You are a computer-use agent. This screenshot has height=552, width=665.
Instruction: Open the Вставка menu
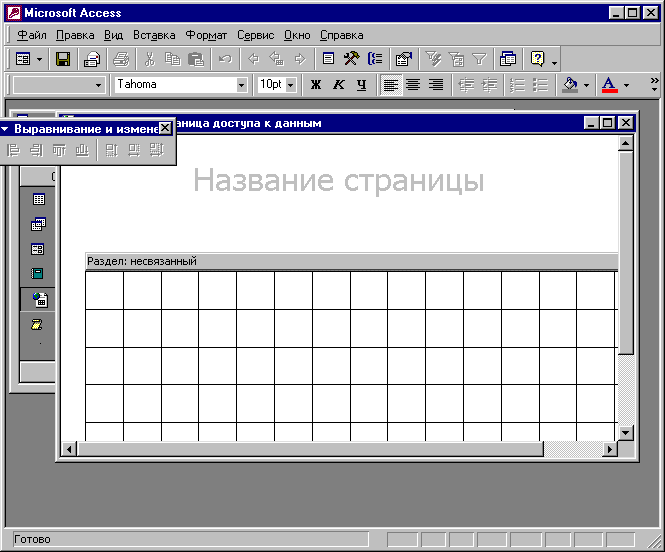click(x=154, y=35)
